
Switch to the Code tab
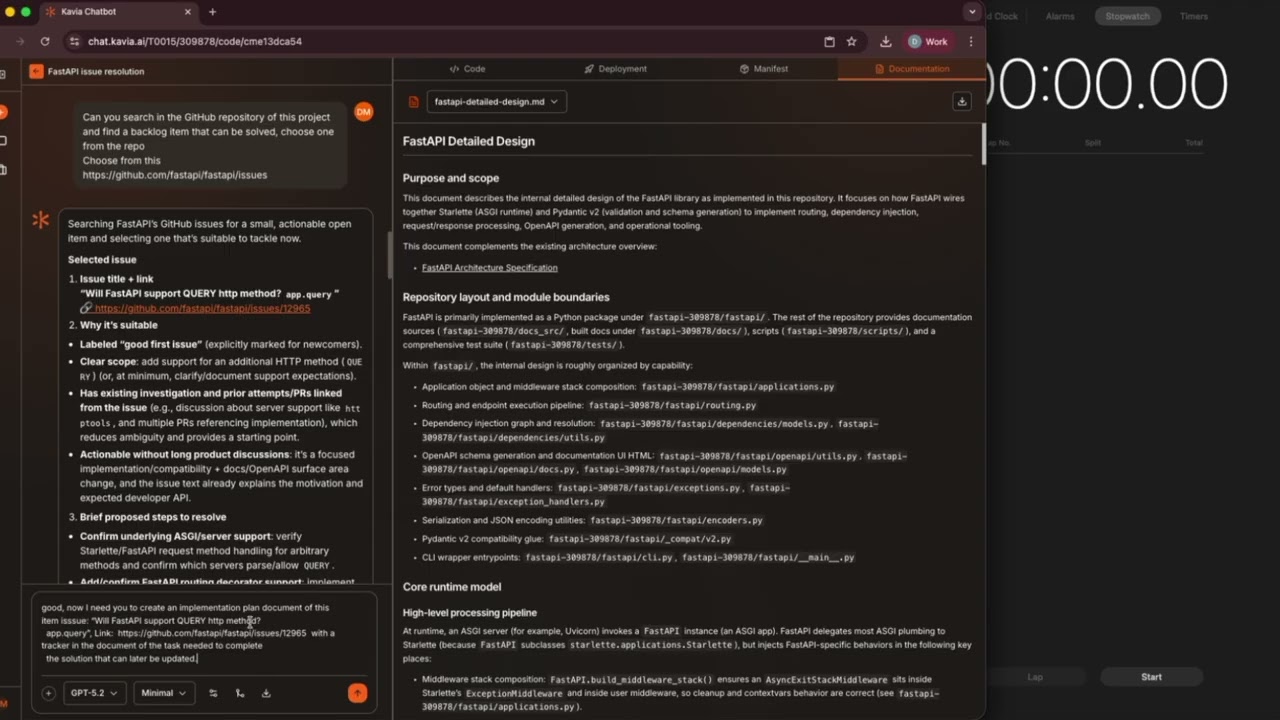pos(467,69)
